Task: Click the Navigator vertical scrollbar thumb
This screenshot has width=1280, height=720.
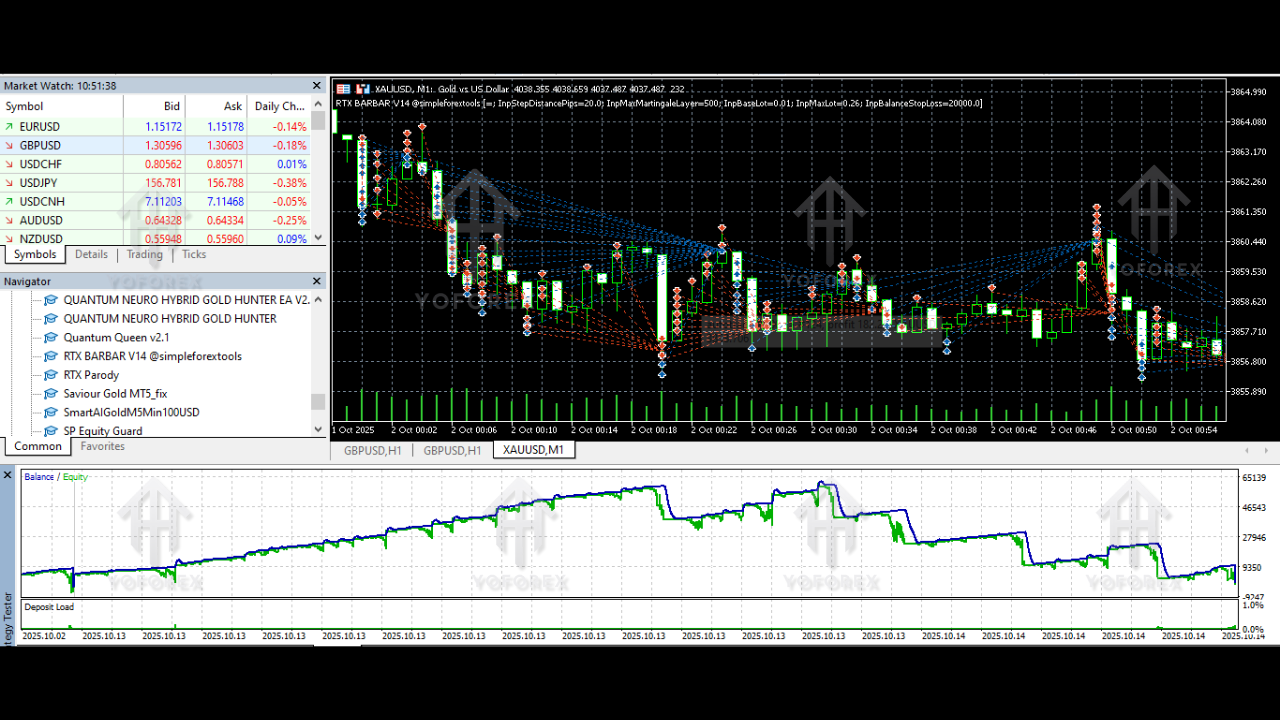Action: [x=318, y=402]
